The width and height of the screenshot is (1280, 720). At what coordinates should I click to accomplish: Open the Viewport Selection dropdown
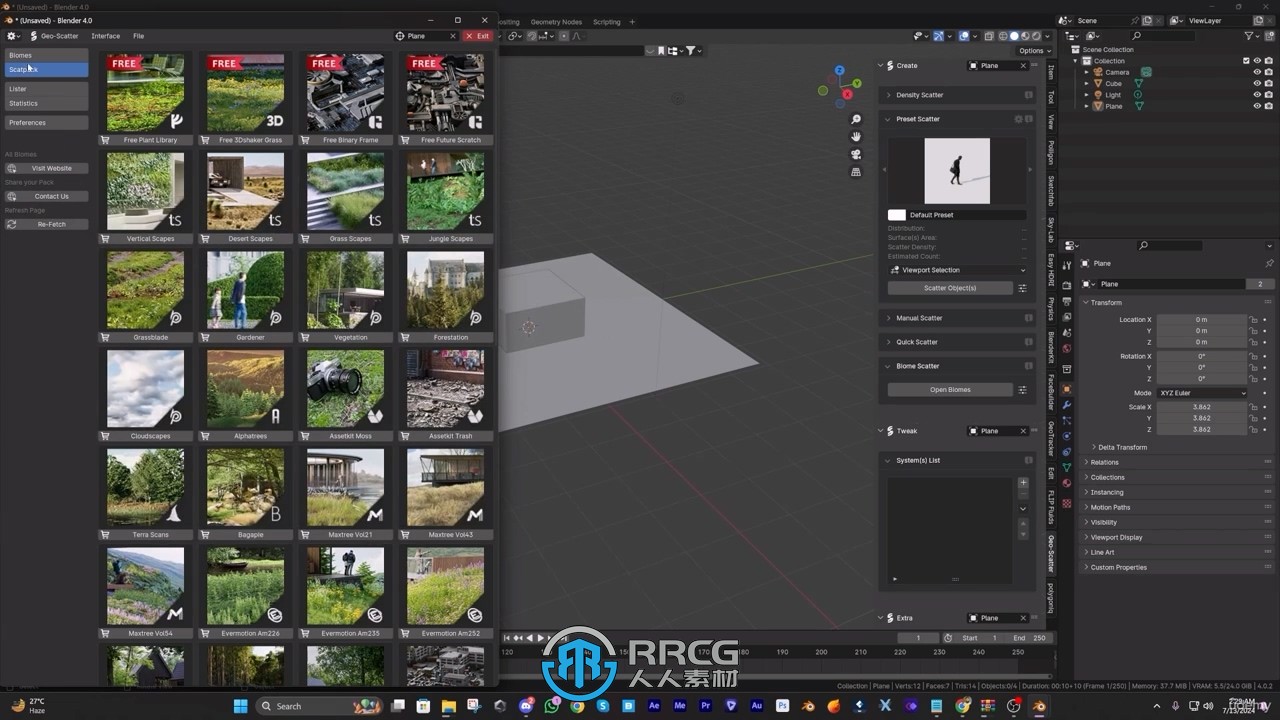point(957,270)
